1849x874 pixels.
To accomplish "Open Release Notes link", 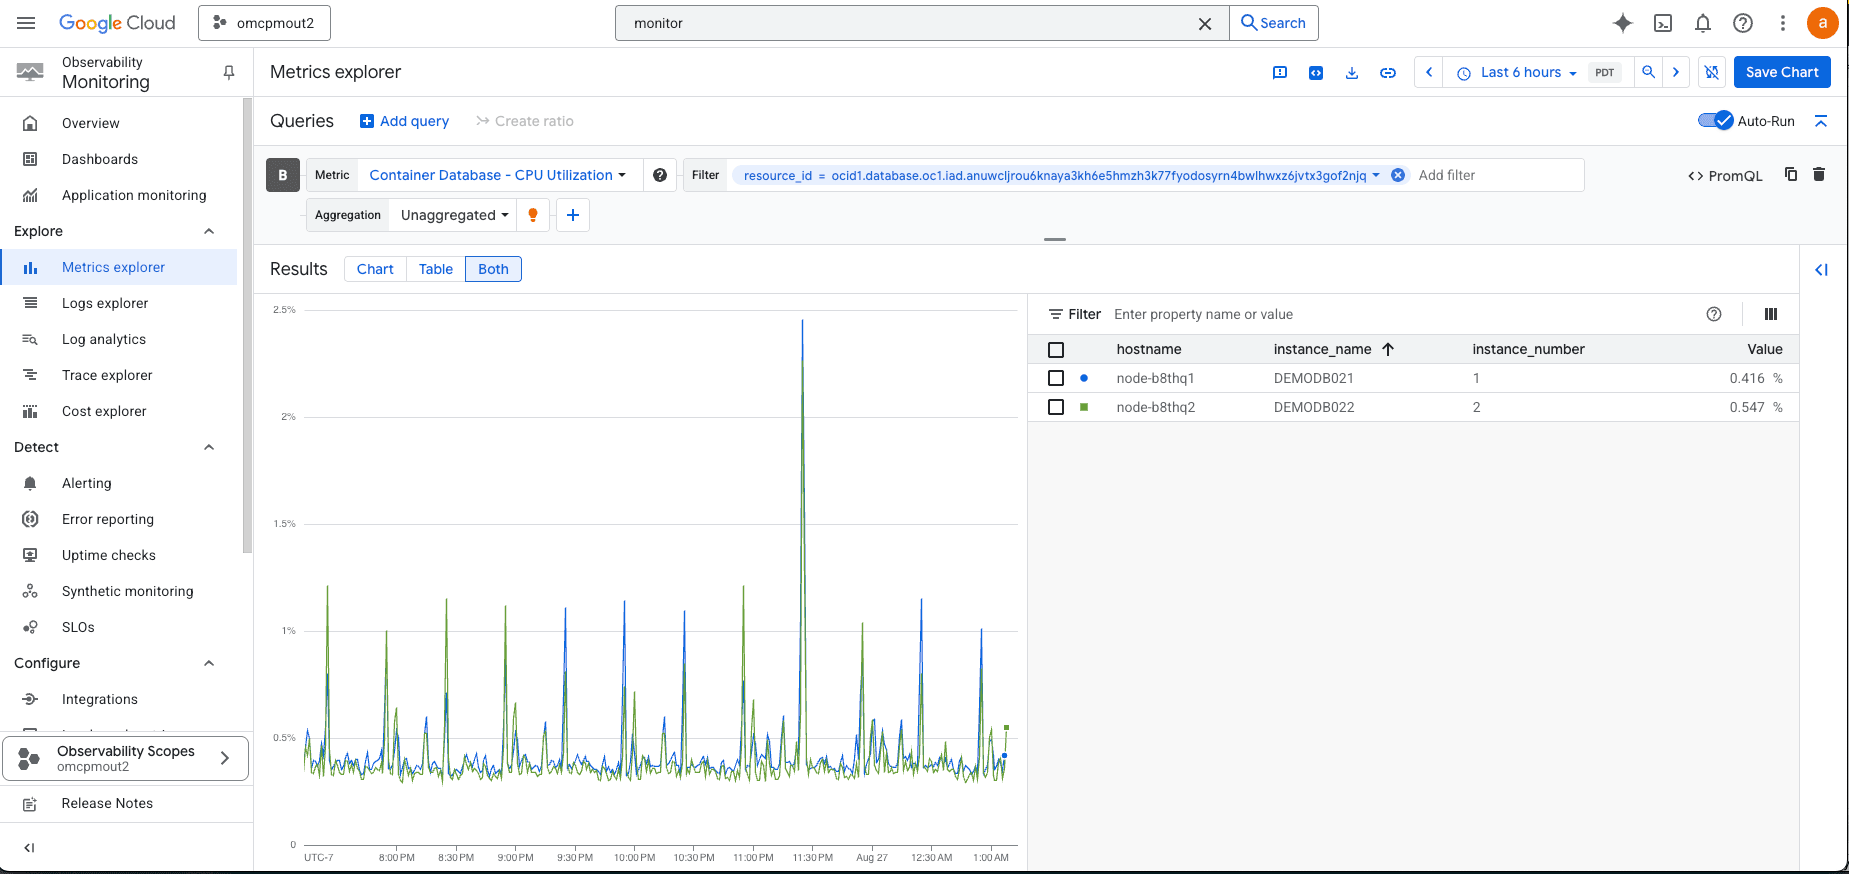I will (x=107, y=803).
